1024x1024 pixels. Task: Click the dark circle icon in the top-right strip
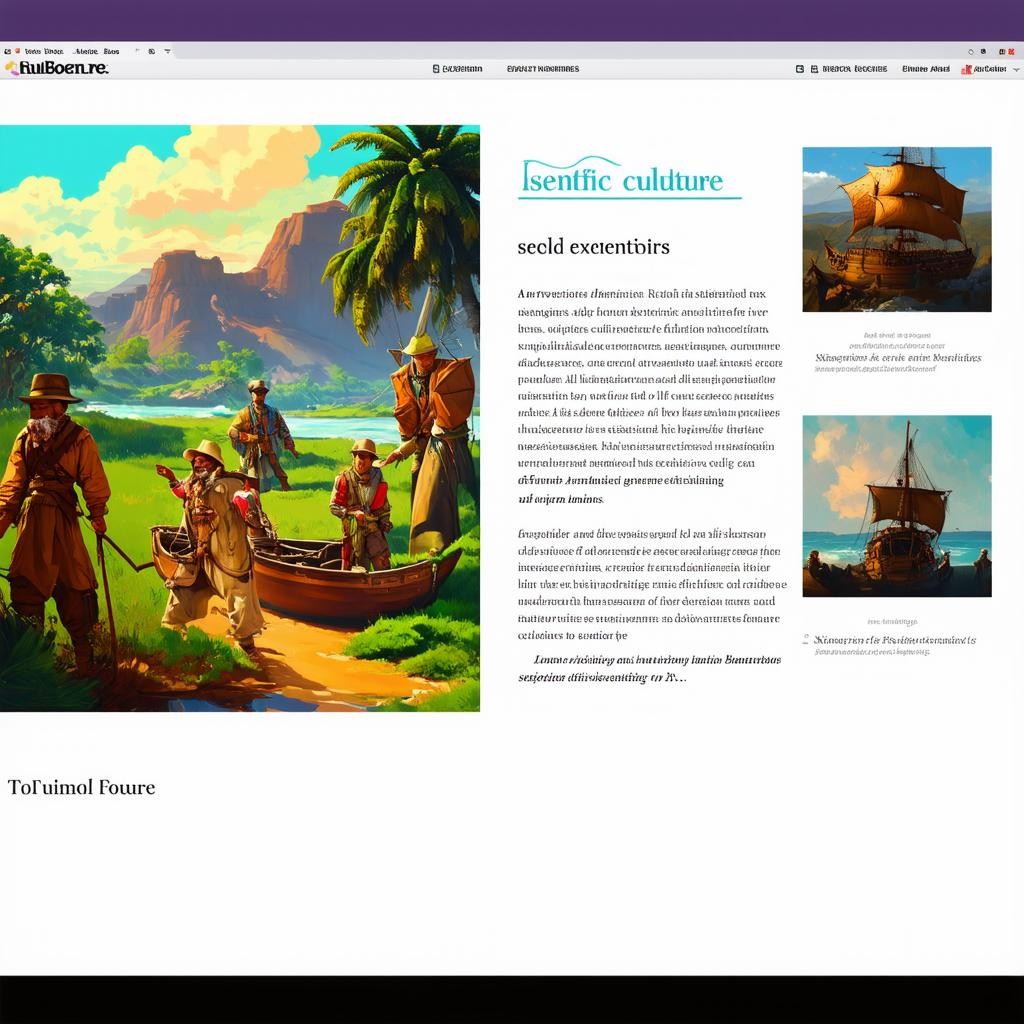[983, 51]
